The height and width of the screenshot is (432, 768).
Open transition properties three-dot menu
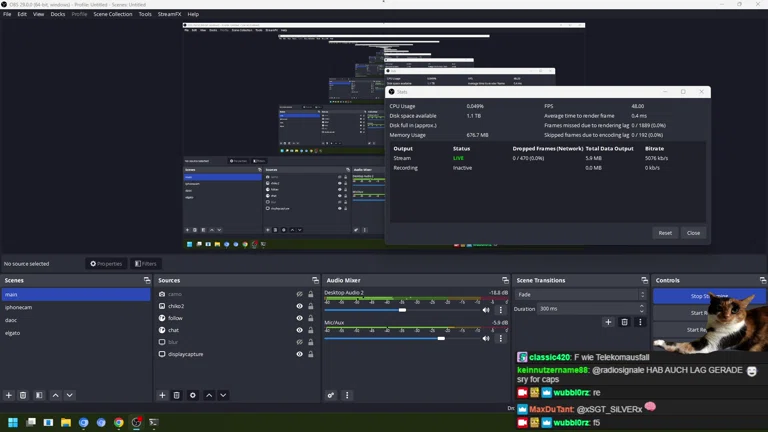[641, 322]
